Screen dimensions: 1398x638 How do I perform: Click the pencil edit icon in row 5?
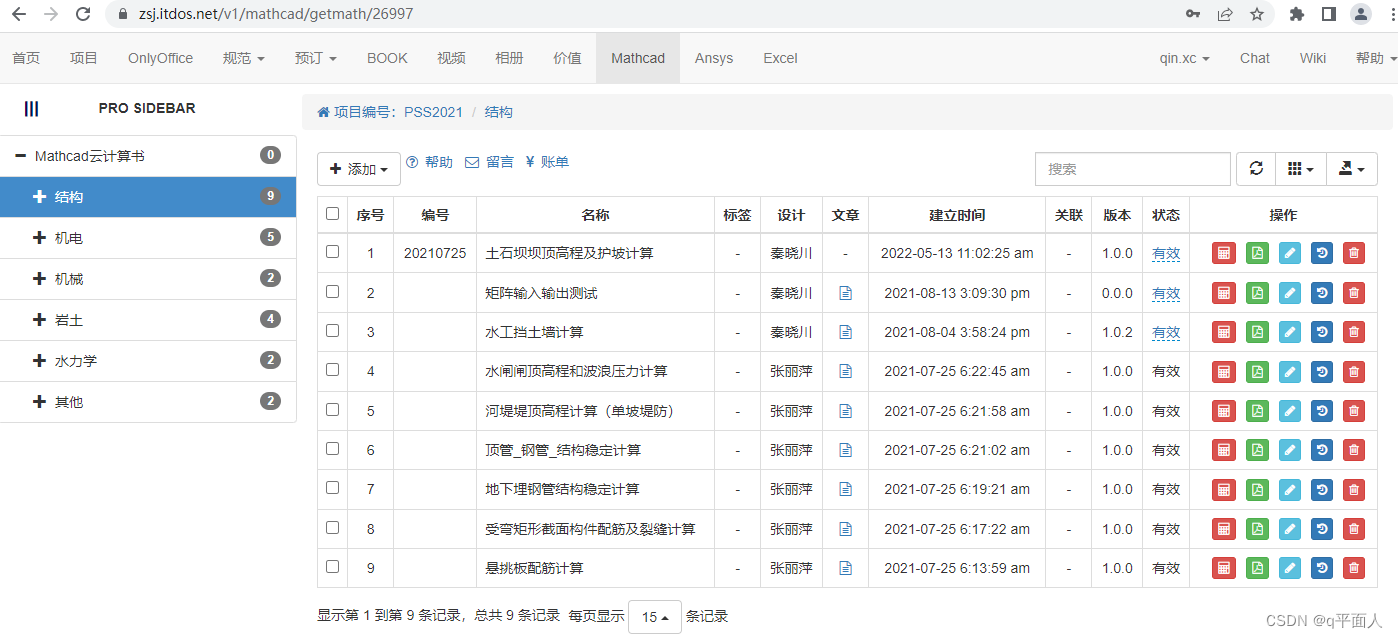[x=1289, y=411]
